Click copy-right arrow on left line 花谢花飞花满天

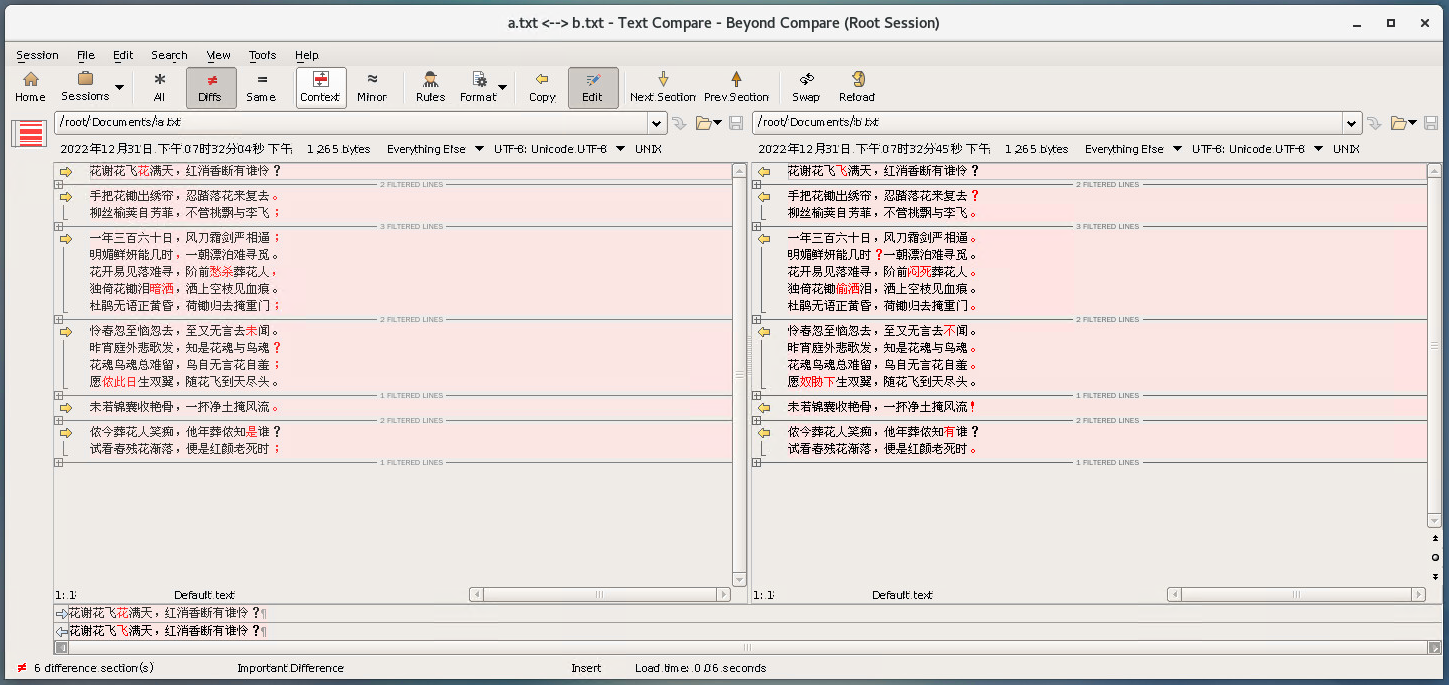(x=66, y=171)
